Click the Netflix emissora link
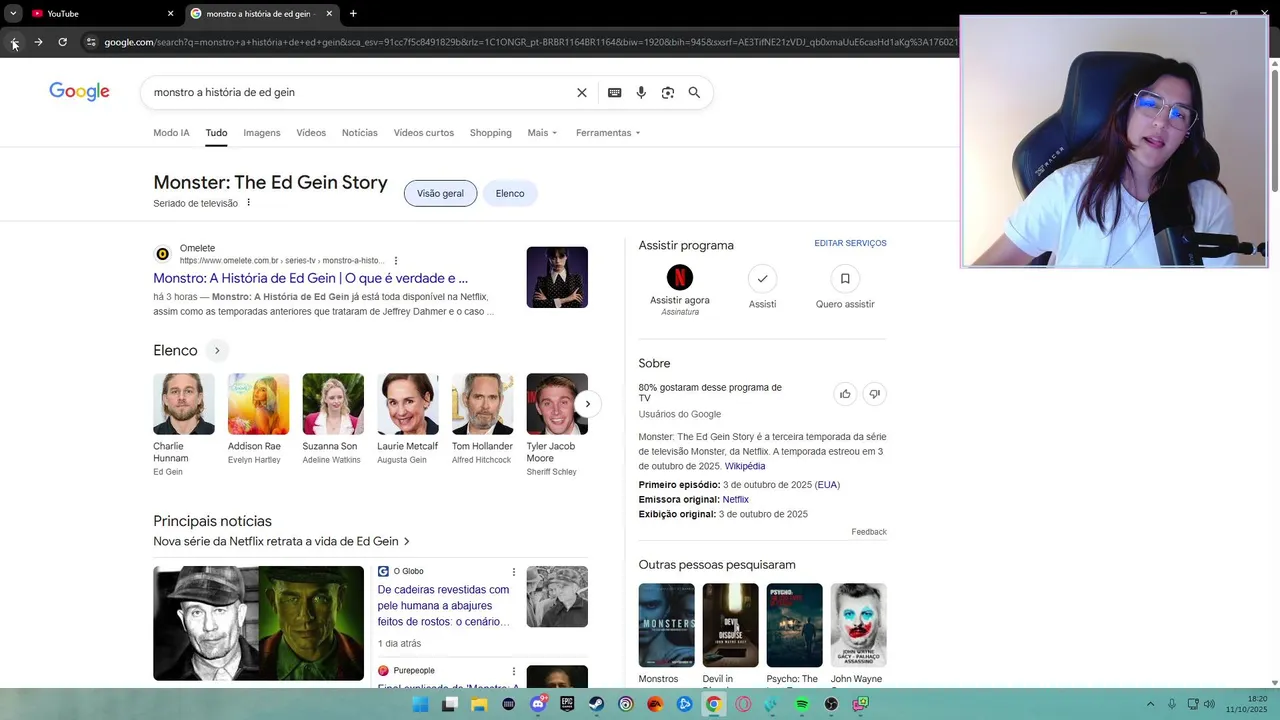 pyautogui.click(x=736, y=499)
